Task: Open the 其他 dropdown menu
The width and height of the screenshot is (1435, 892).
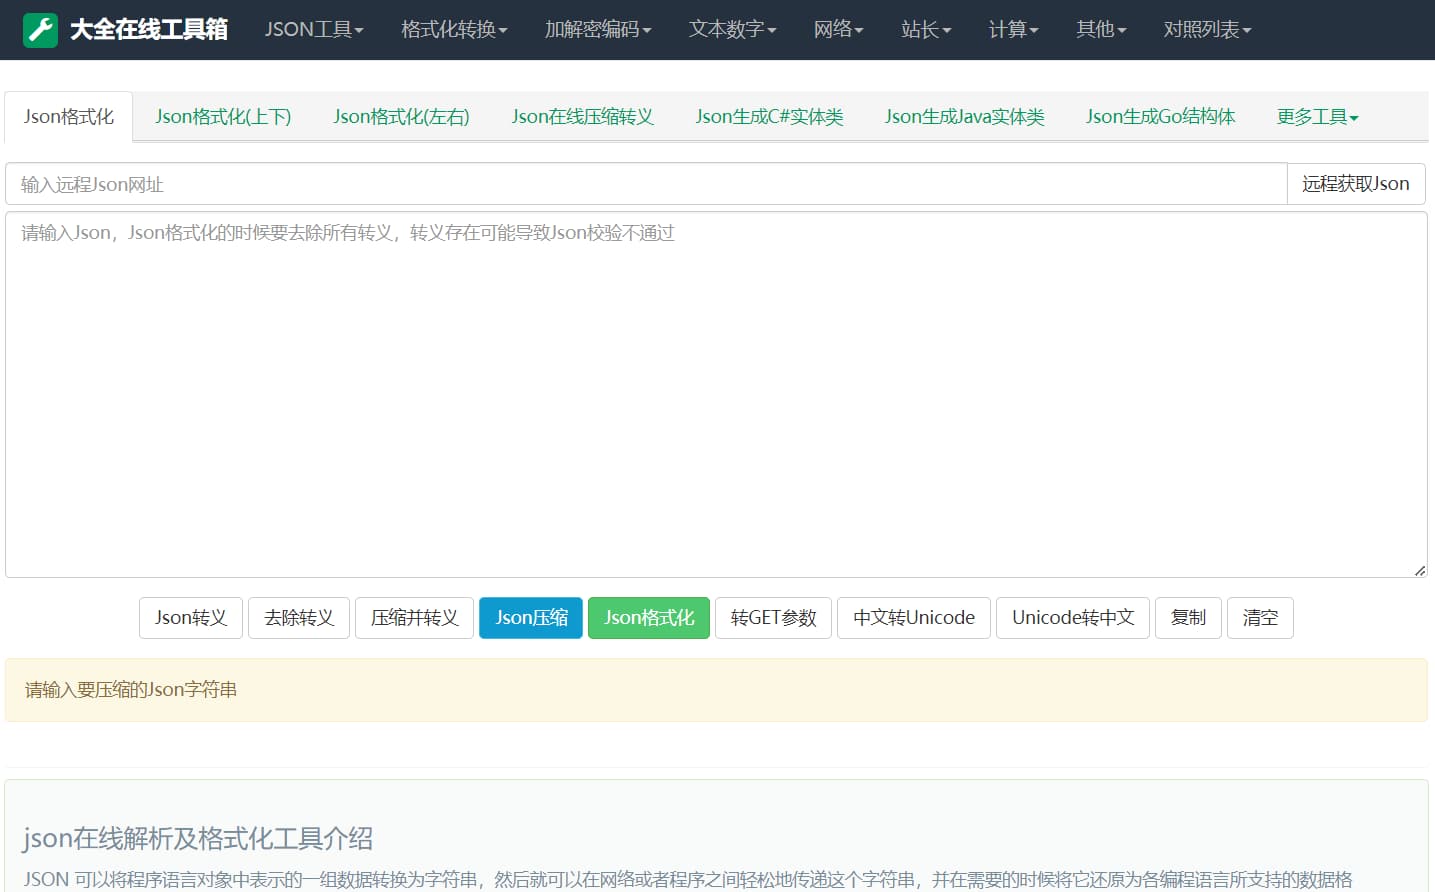Action: tap(1101, 30)
